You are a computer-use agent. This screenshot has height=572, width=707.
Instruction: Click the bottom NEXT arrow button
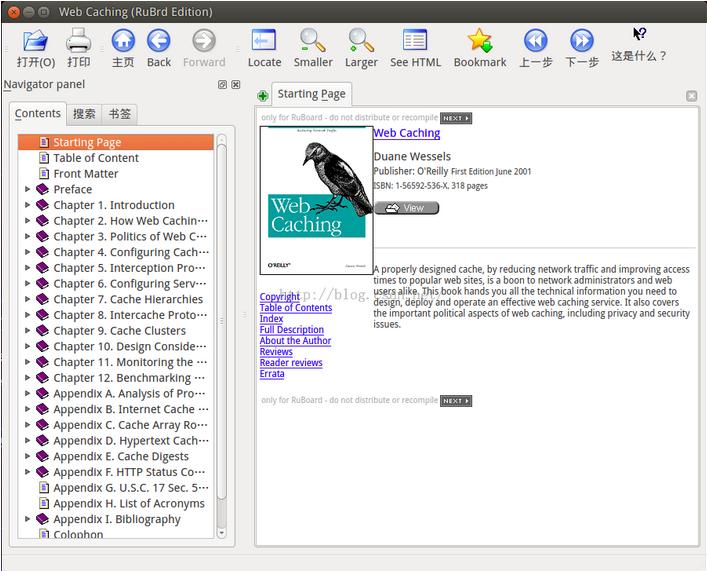pyautogui.click(x=456, y=401)
